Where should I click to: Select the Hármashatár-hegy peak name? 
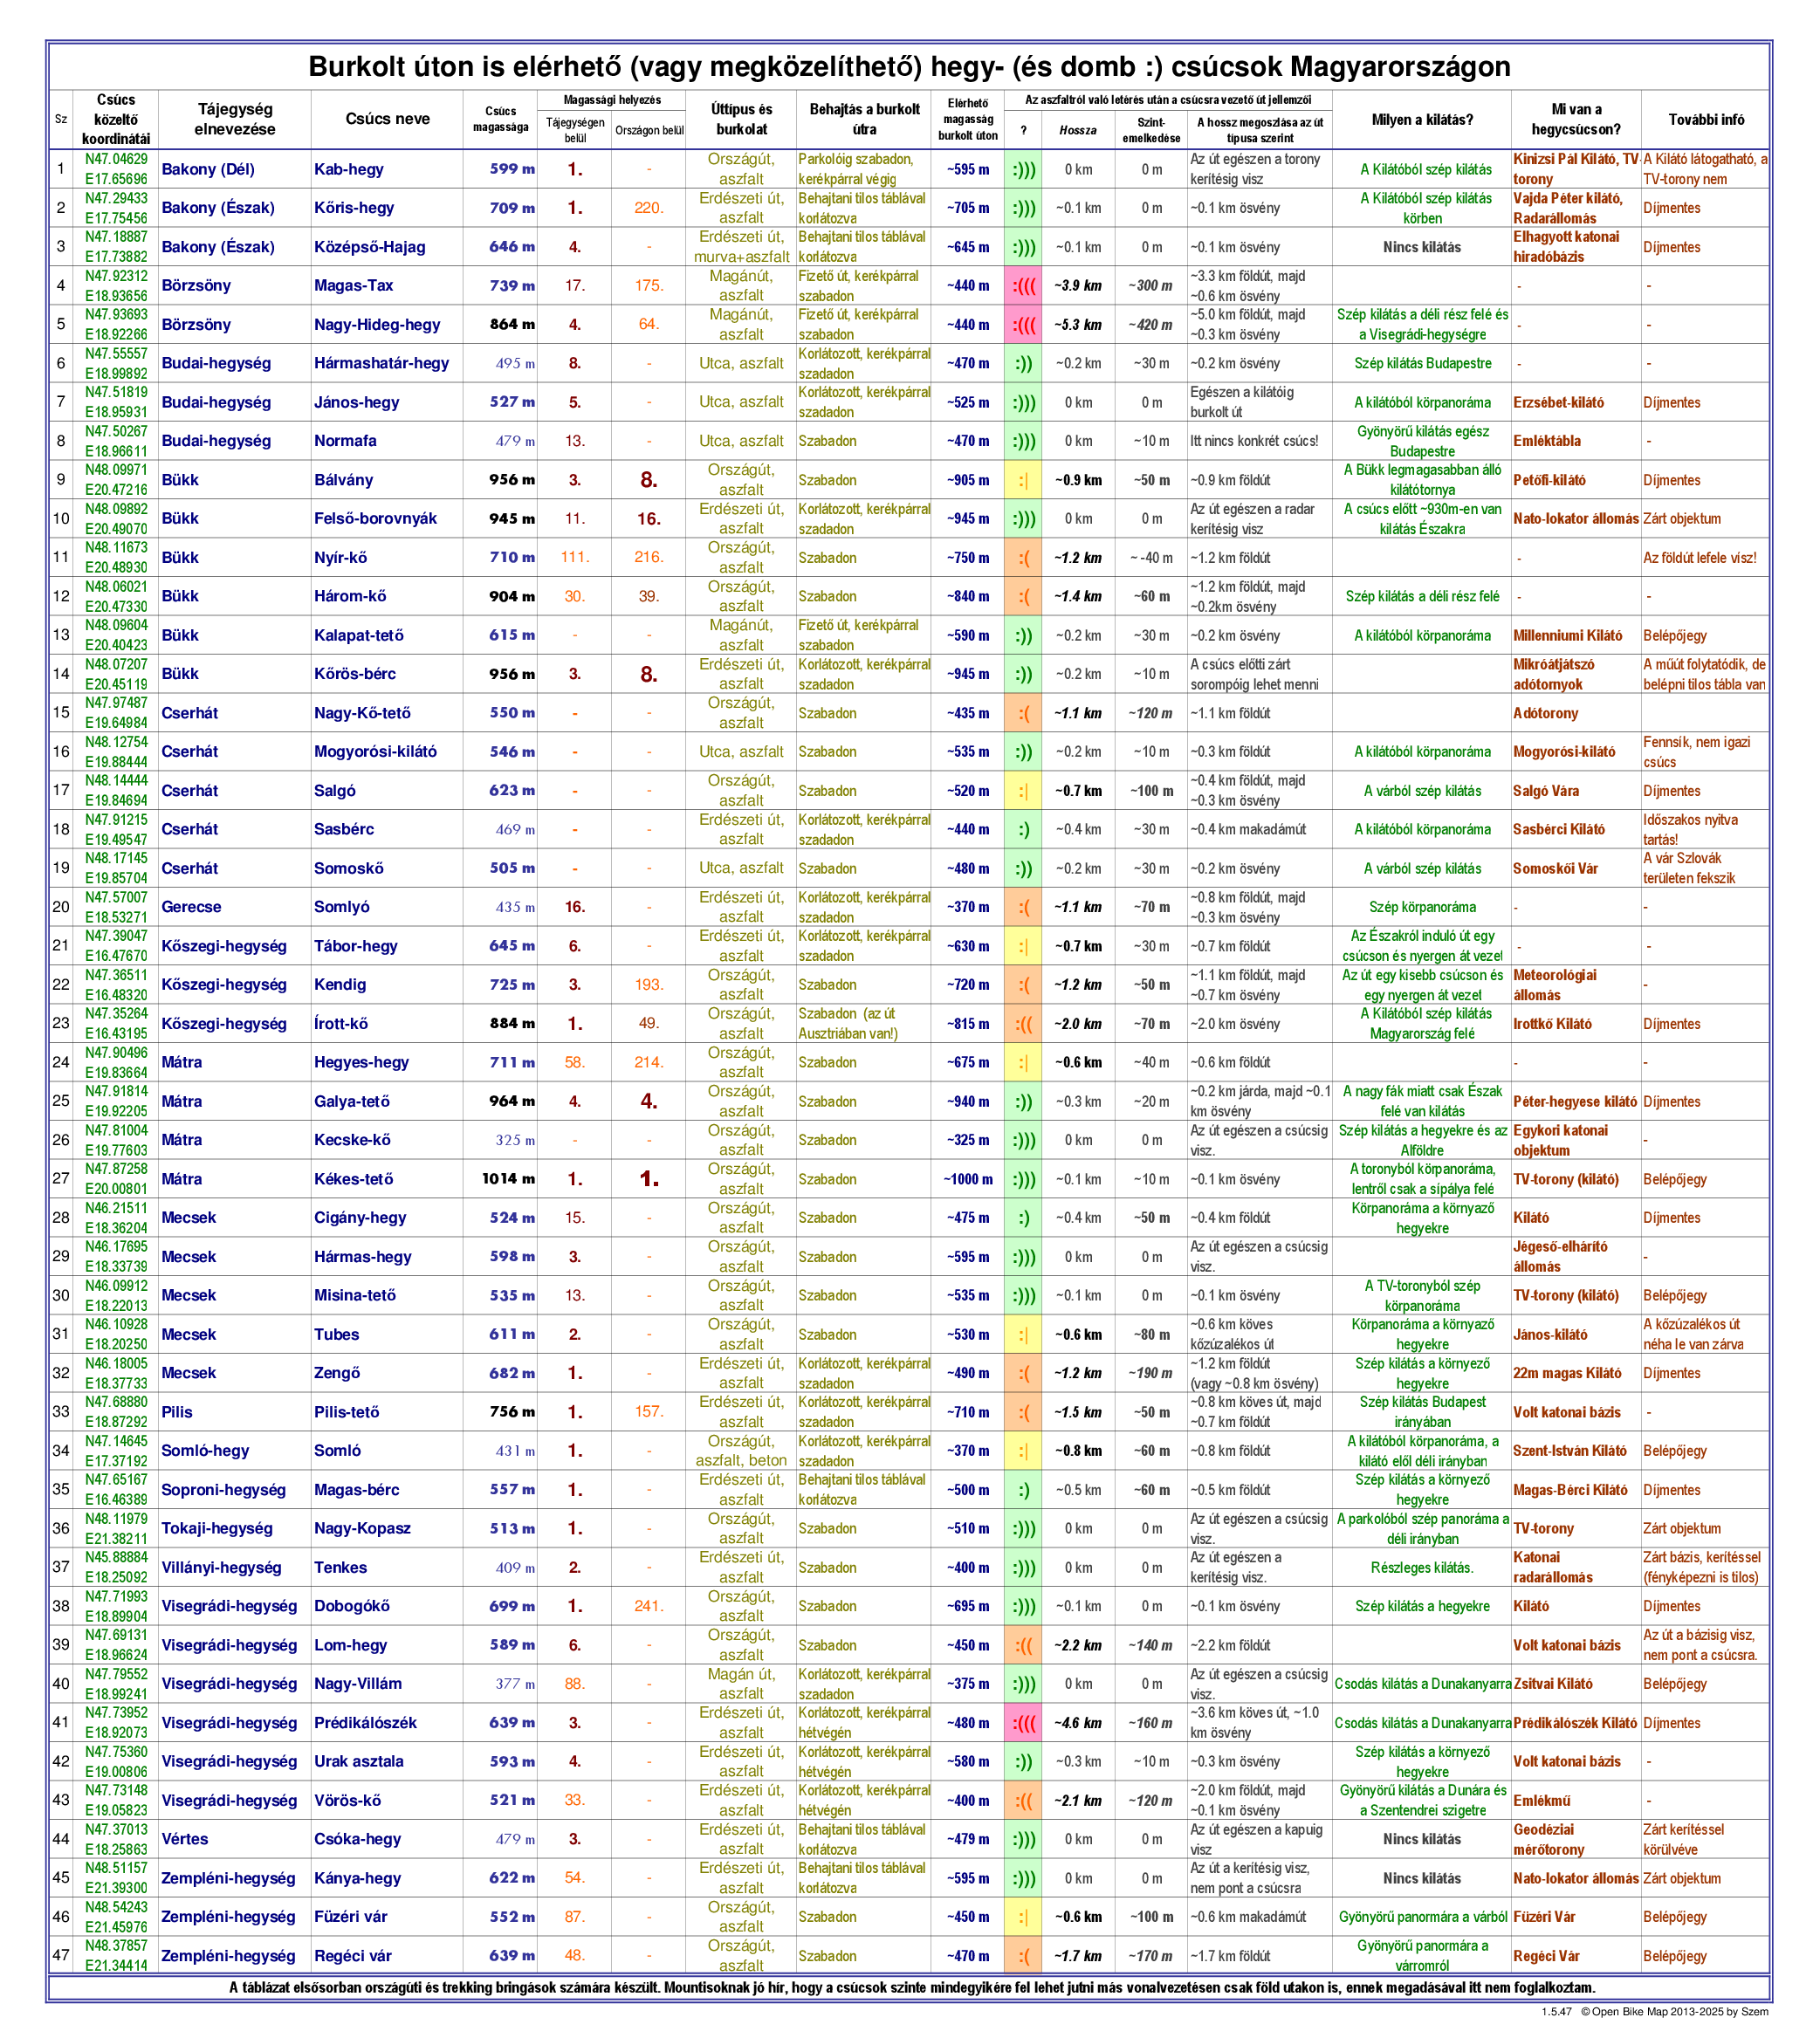click(x=381, y=364)
